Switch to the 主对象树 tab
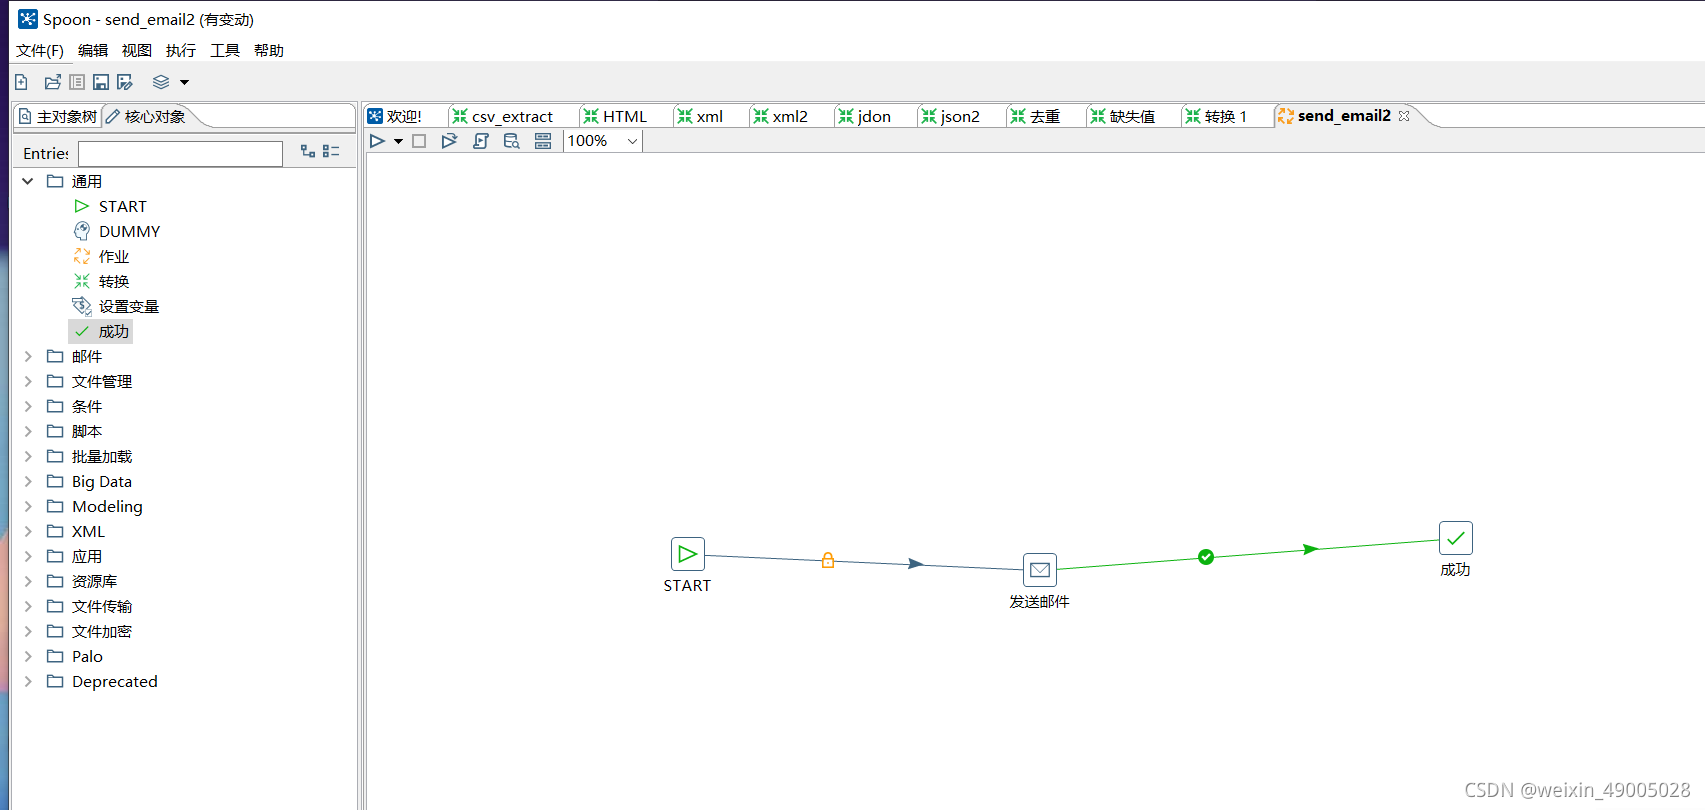This screenshot has width=1705, height=810. coord(58,117)
